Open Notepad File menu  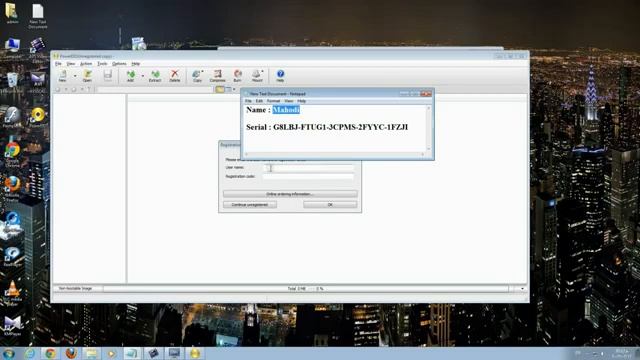(248, 101)
